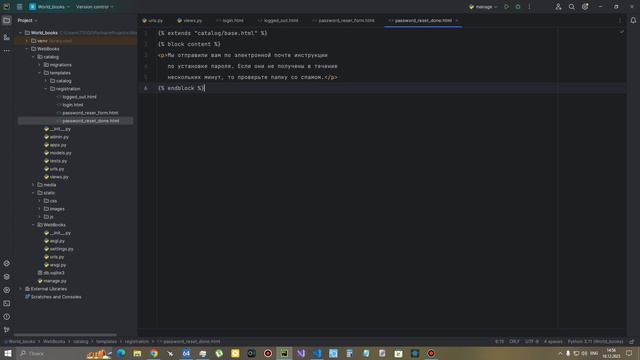
Task: Open Windows Start menu
Action: click(x=8, y=353)
